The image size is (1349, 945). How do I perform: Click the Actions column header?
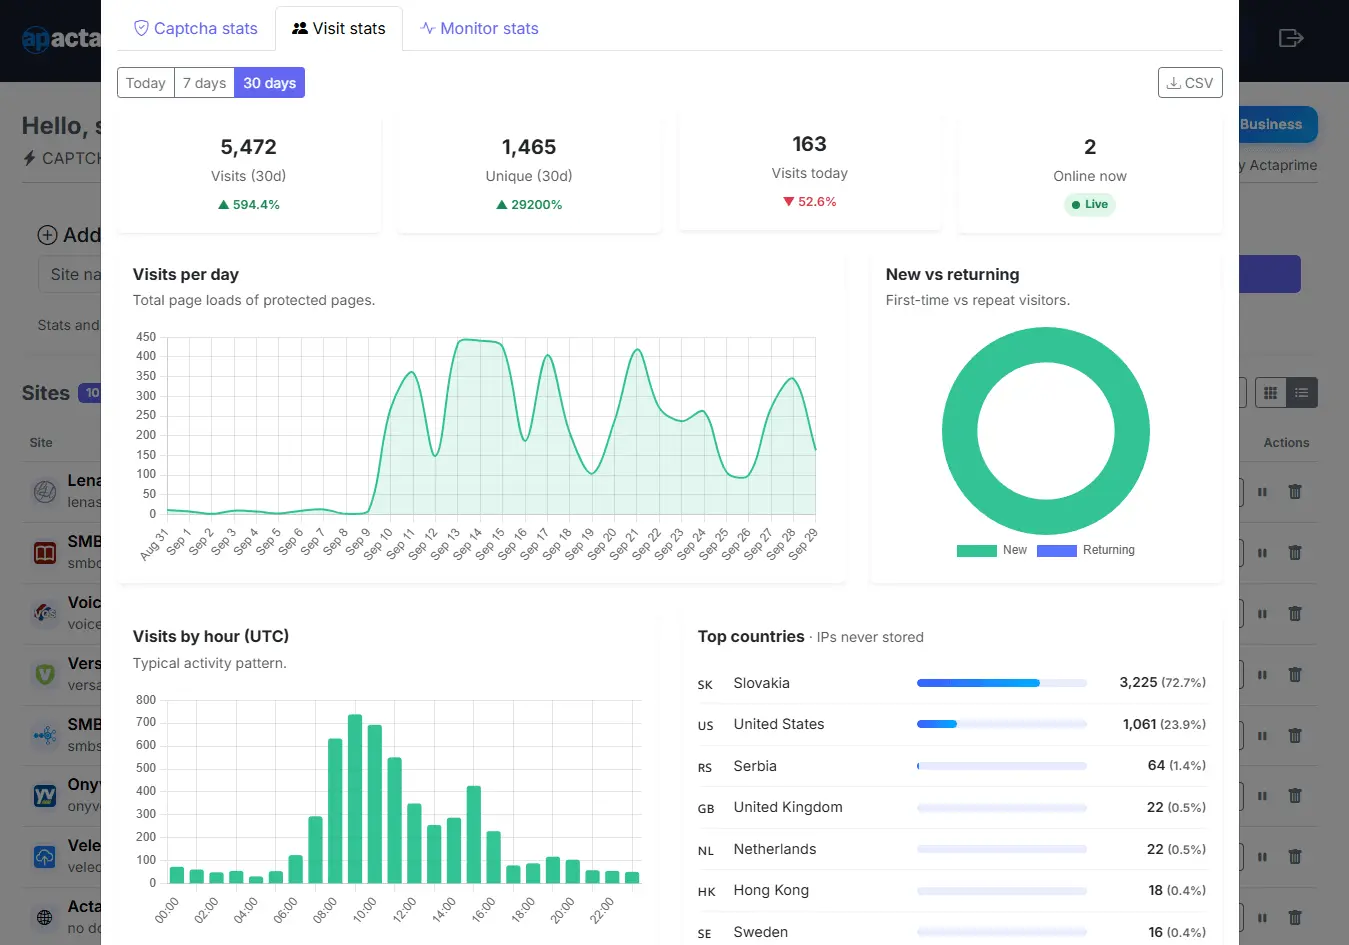pos(1286,442)
